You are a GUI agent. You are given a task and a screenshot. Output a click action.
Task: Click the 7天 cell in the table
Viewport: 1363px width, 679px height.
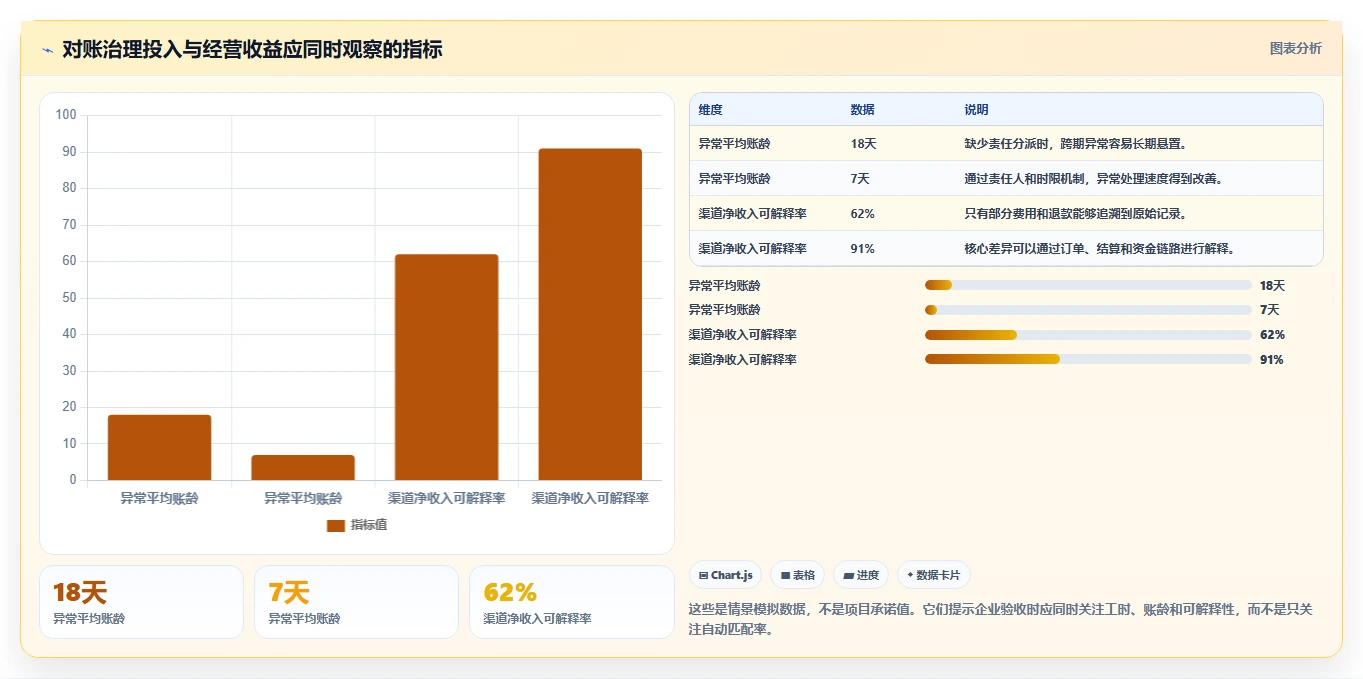tap(860, 179)
